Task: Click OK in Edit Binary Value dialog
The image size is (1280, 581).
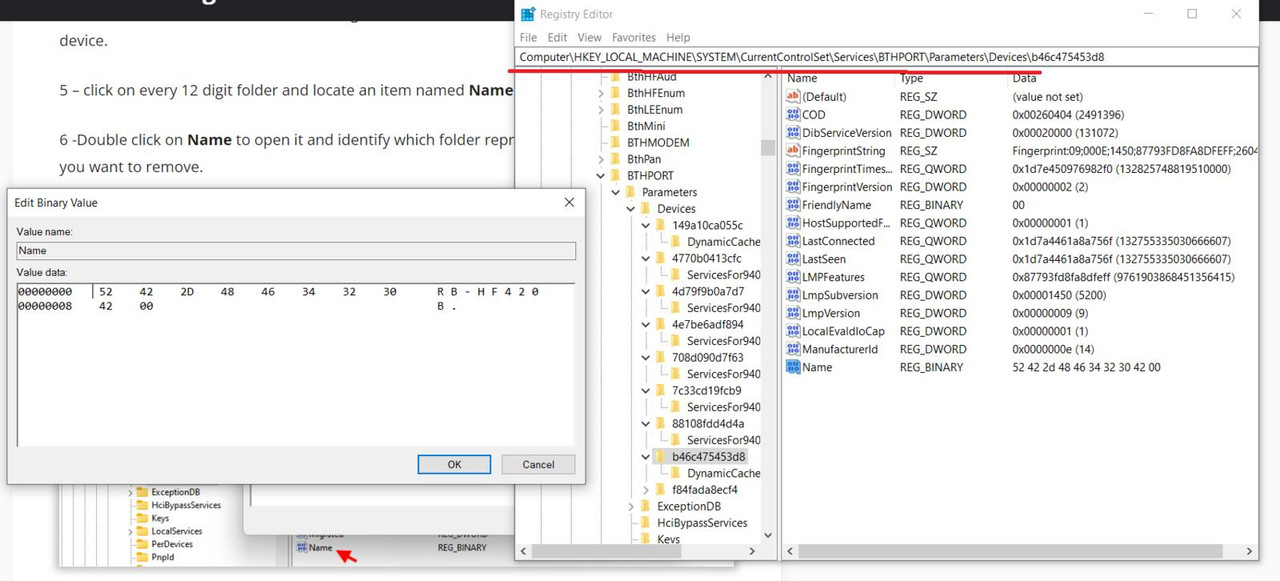Action: pyautogui.click(x=454, y=464)
